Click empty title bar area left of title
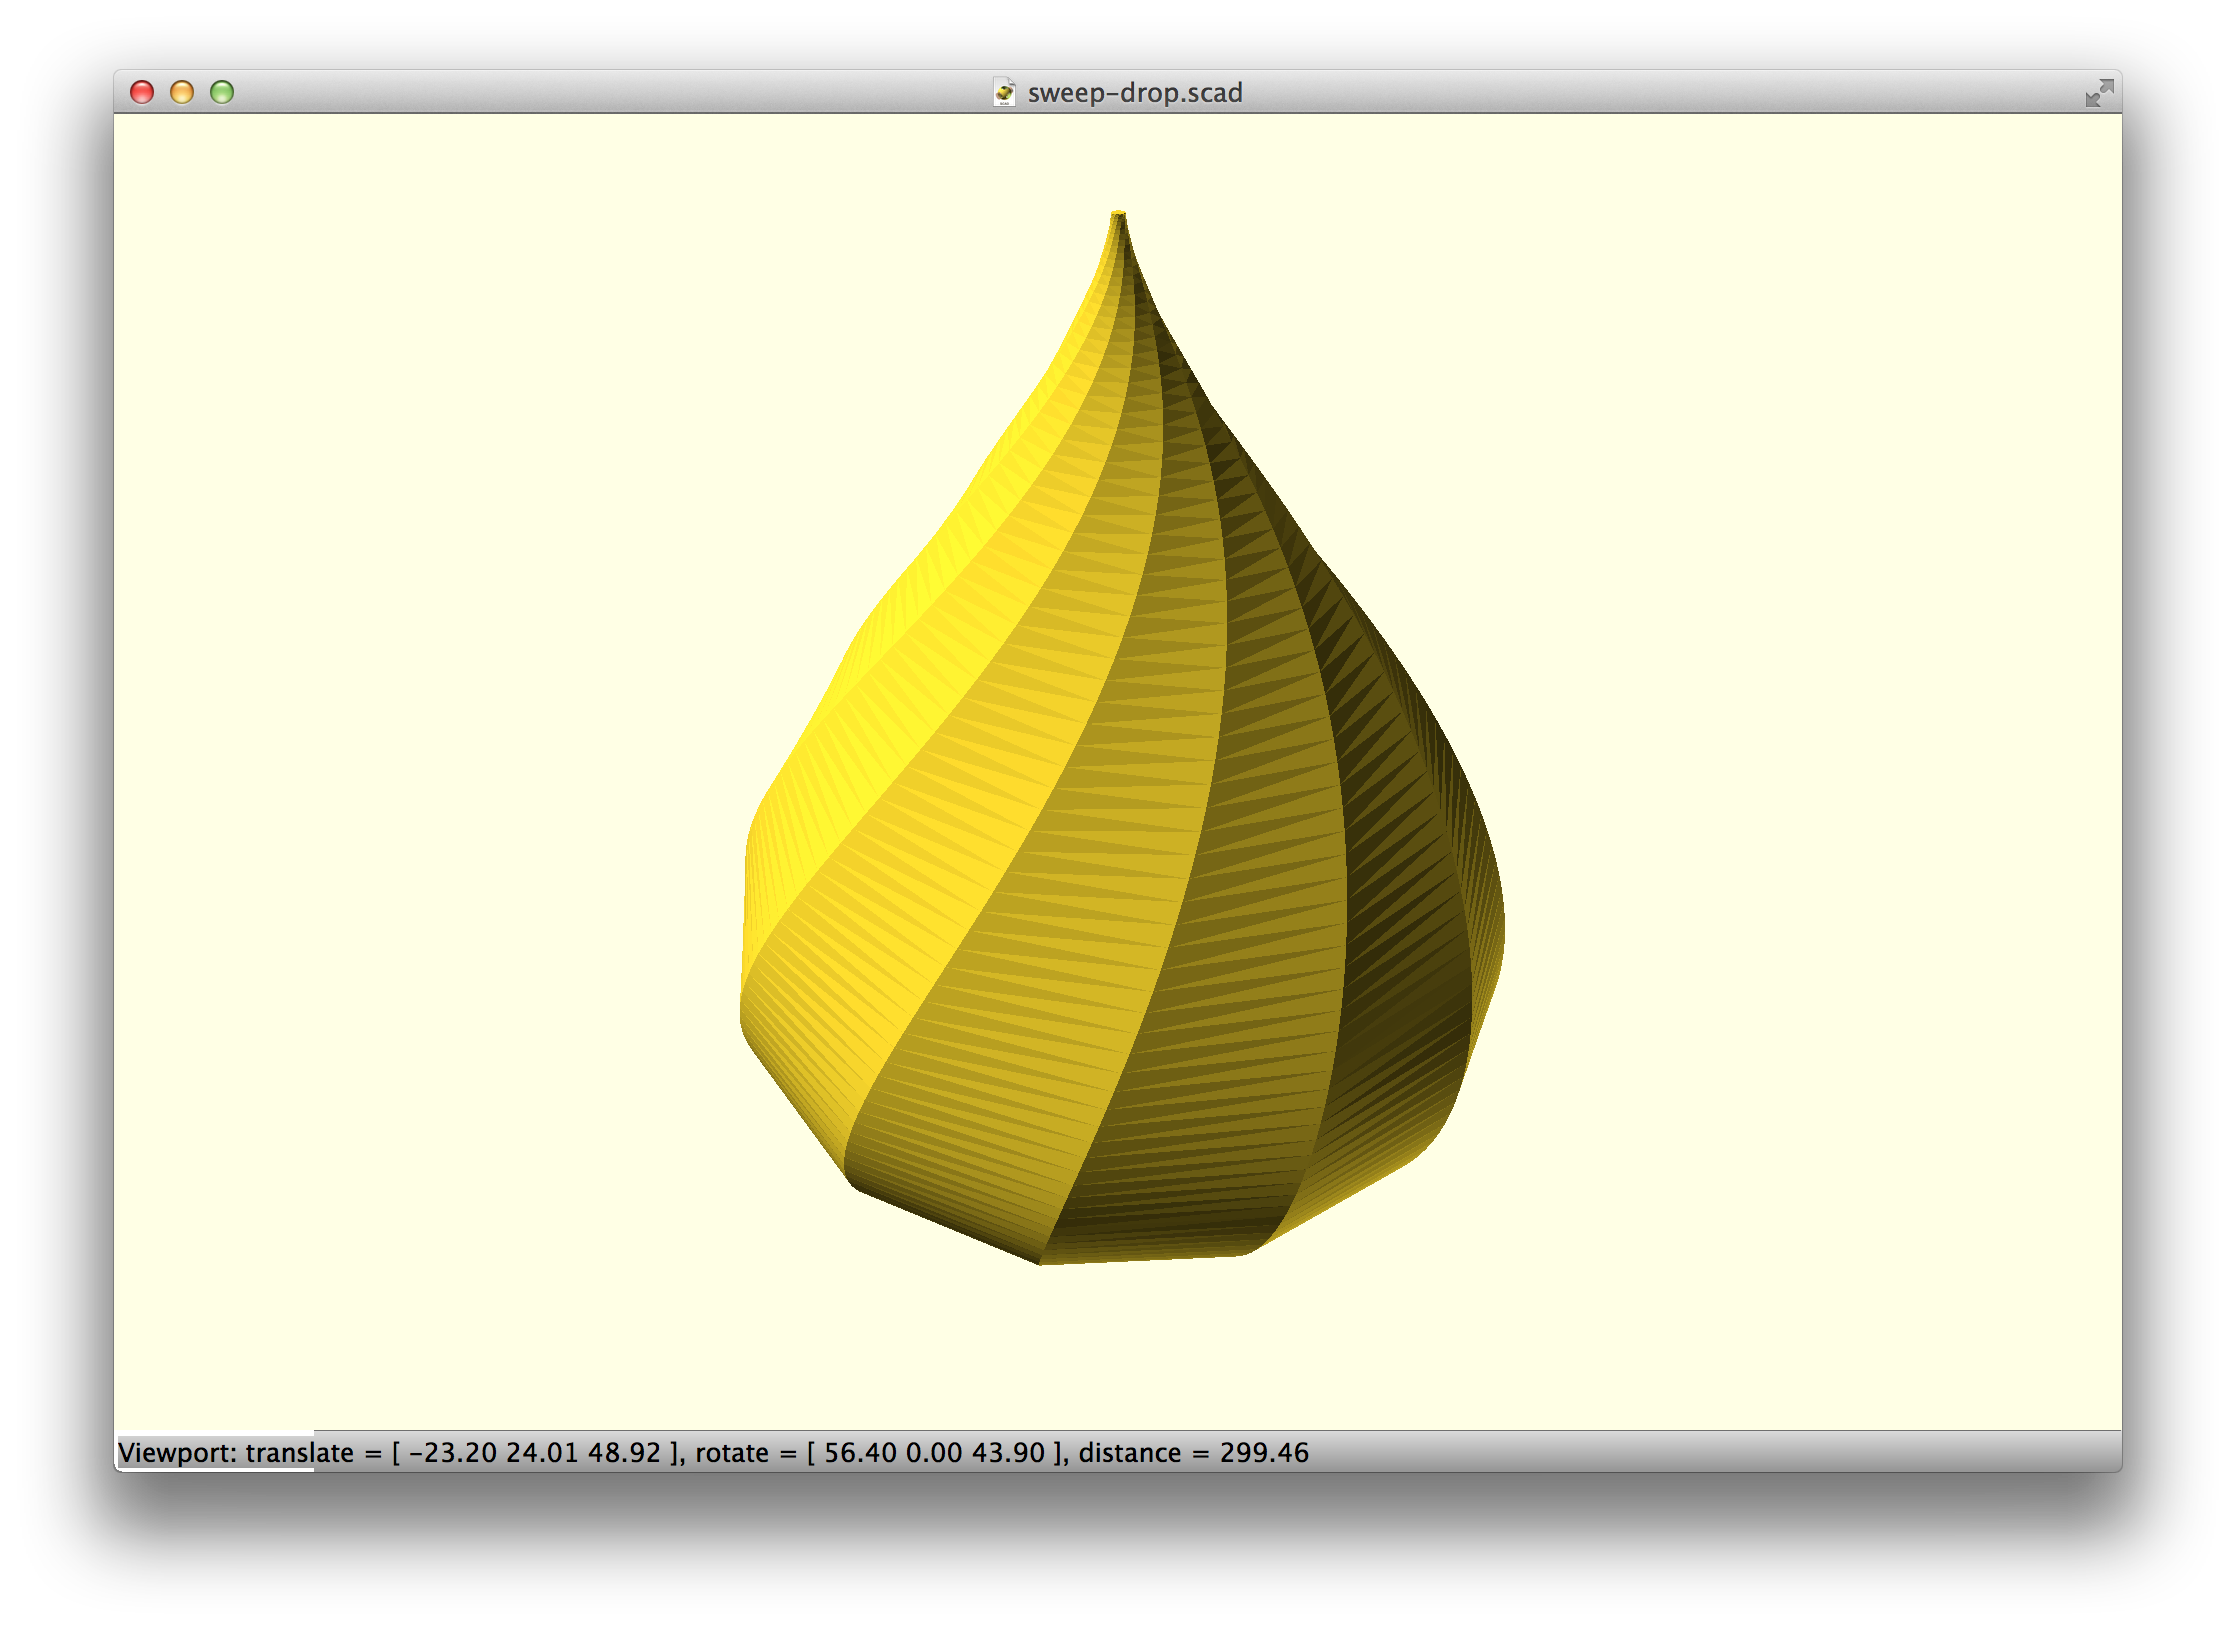 pyautogui.click(x=600, y=92)
